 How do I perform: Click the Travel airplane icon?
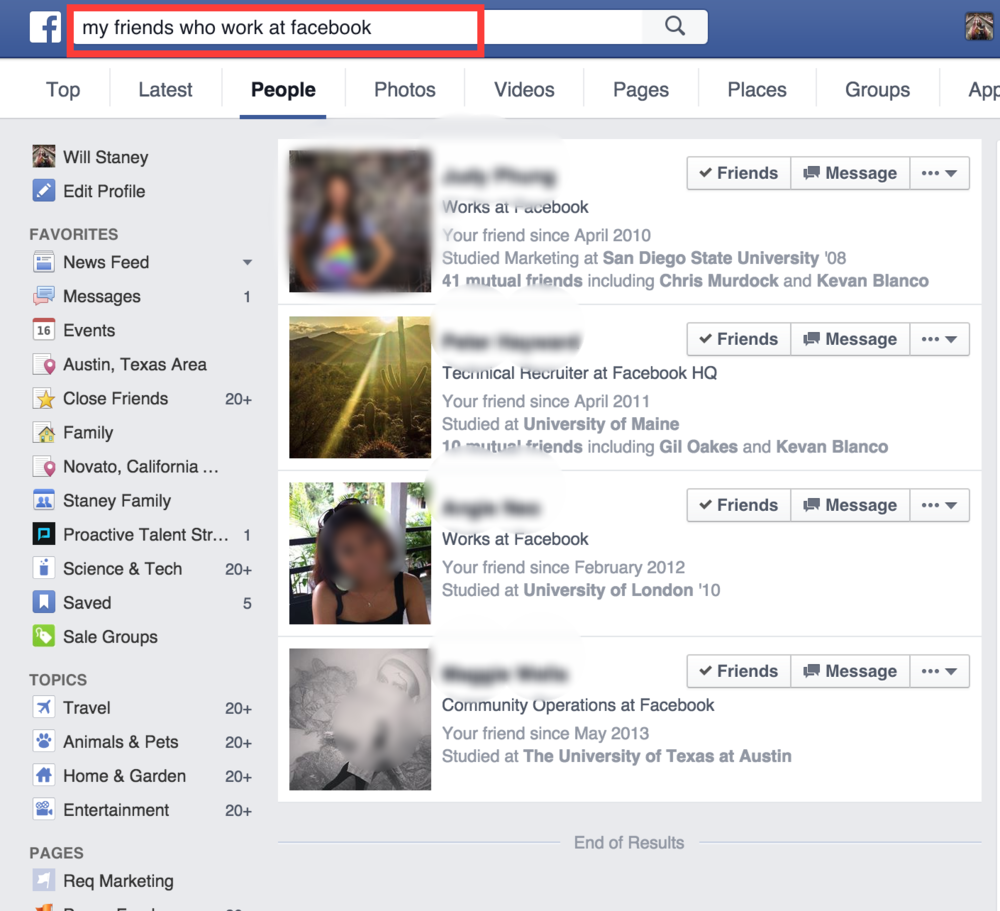[x=44, y=707]
